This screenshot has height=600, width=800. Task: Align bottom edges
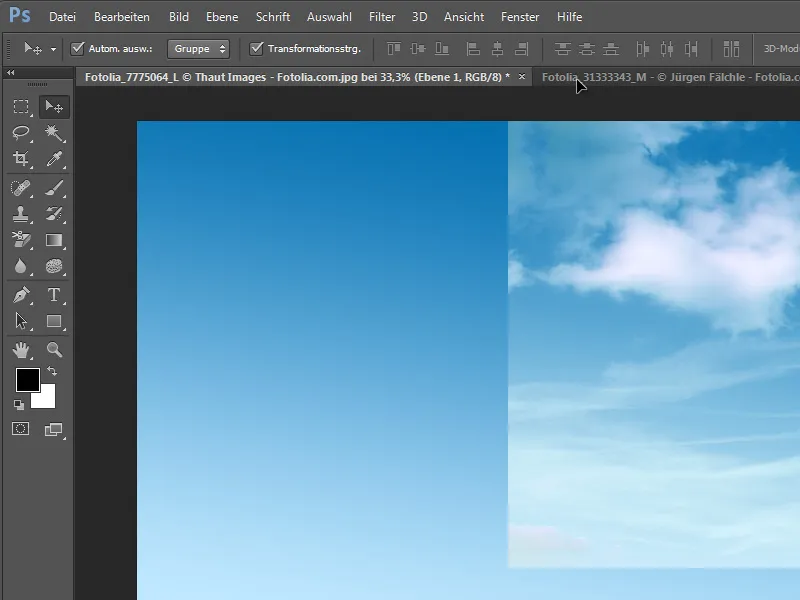[442, 49]
